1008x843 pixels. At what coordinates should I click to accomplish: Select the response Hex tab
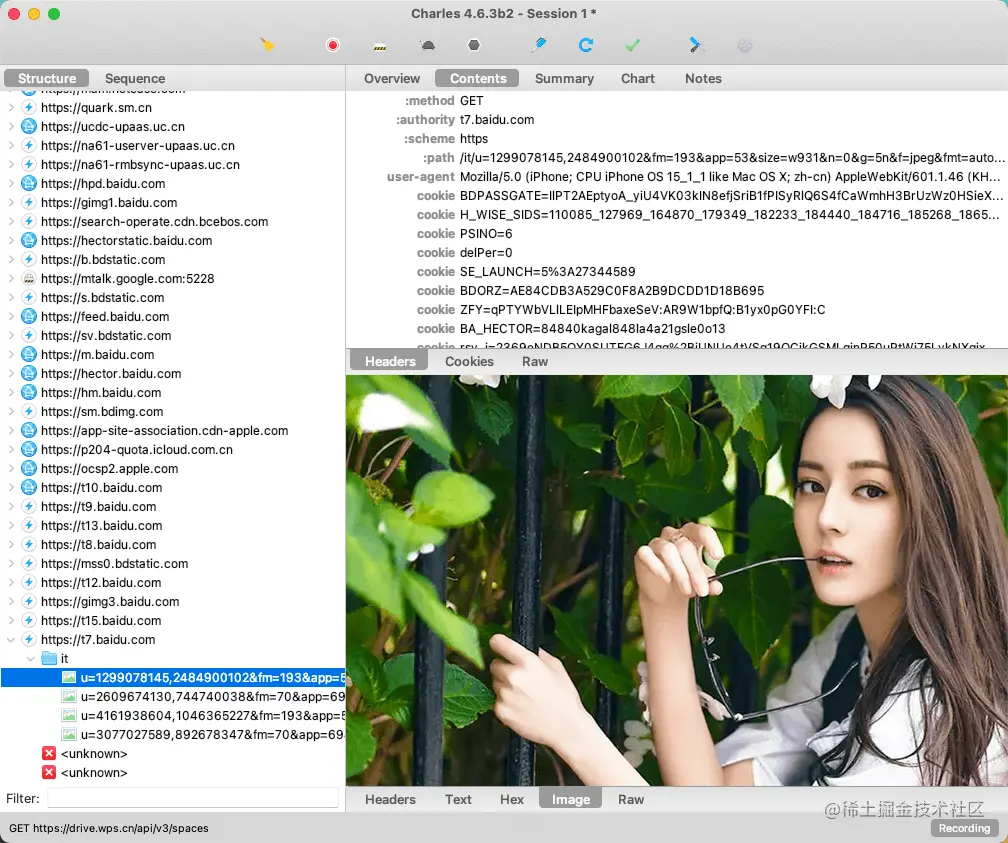coord(512,799)
